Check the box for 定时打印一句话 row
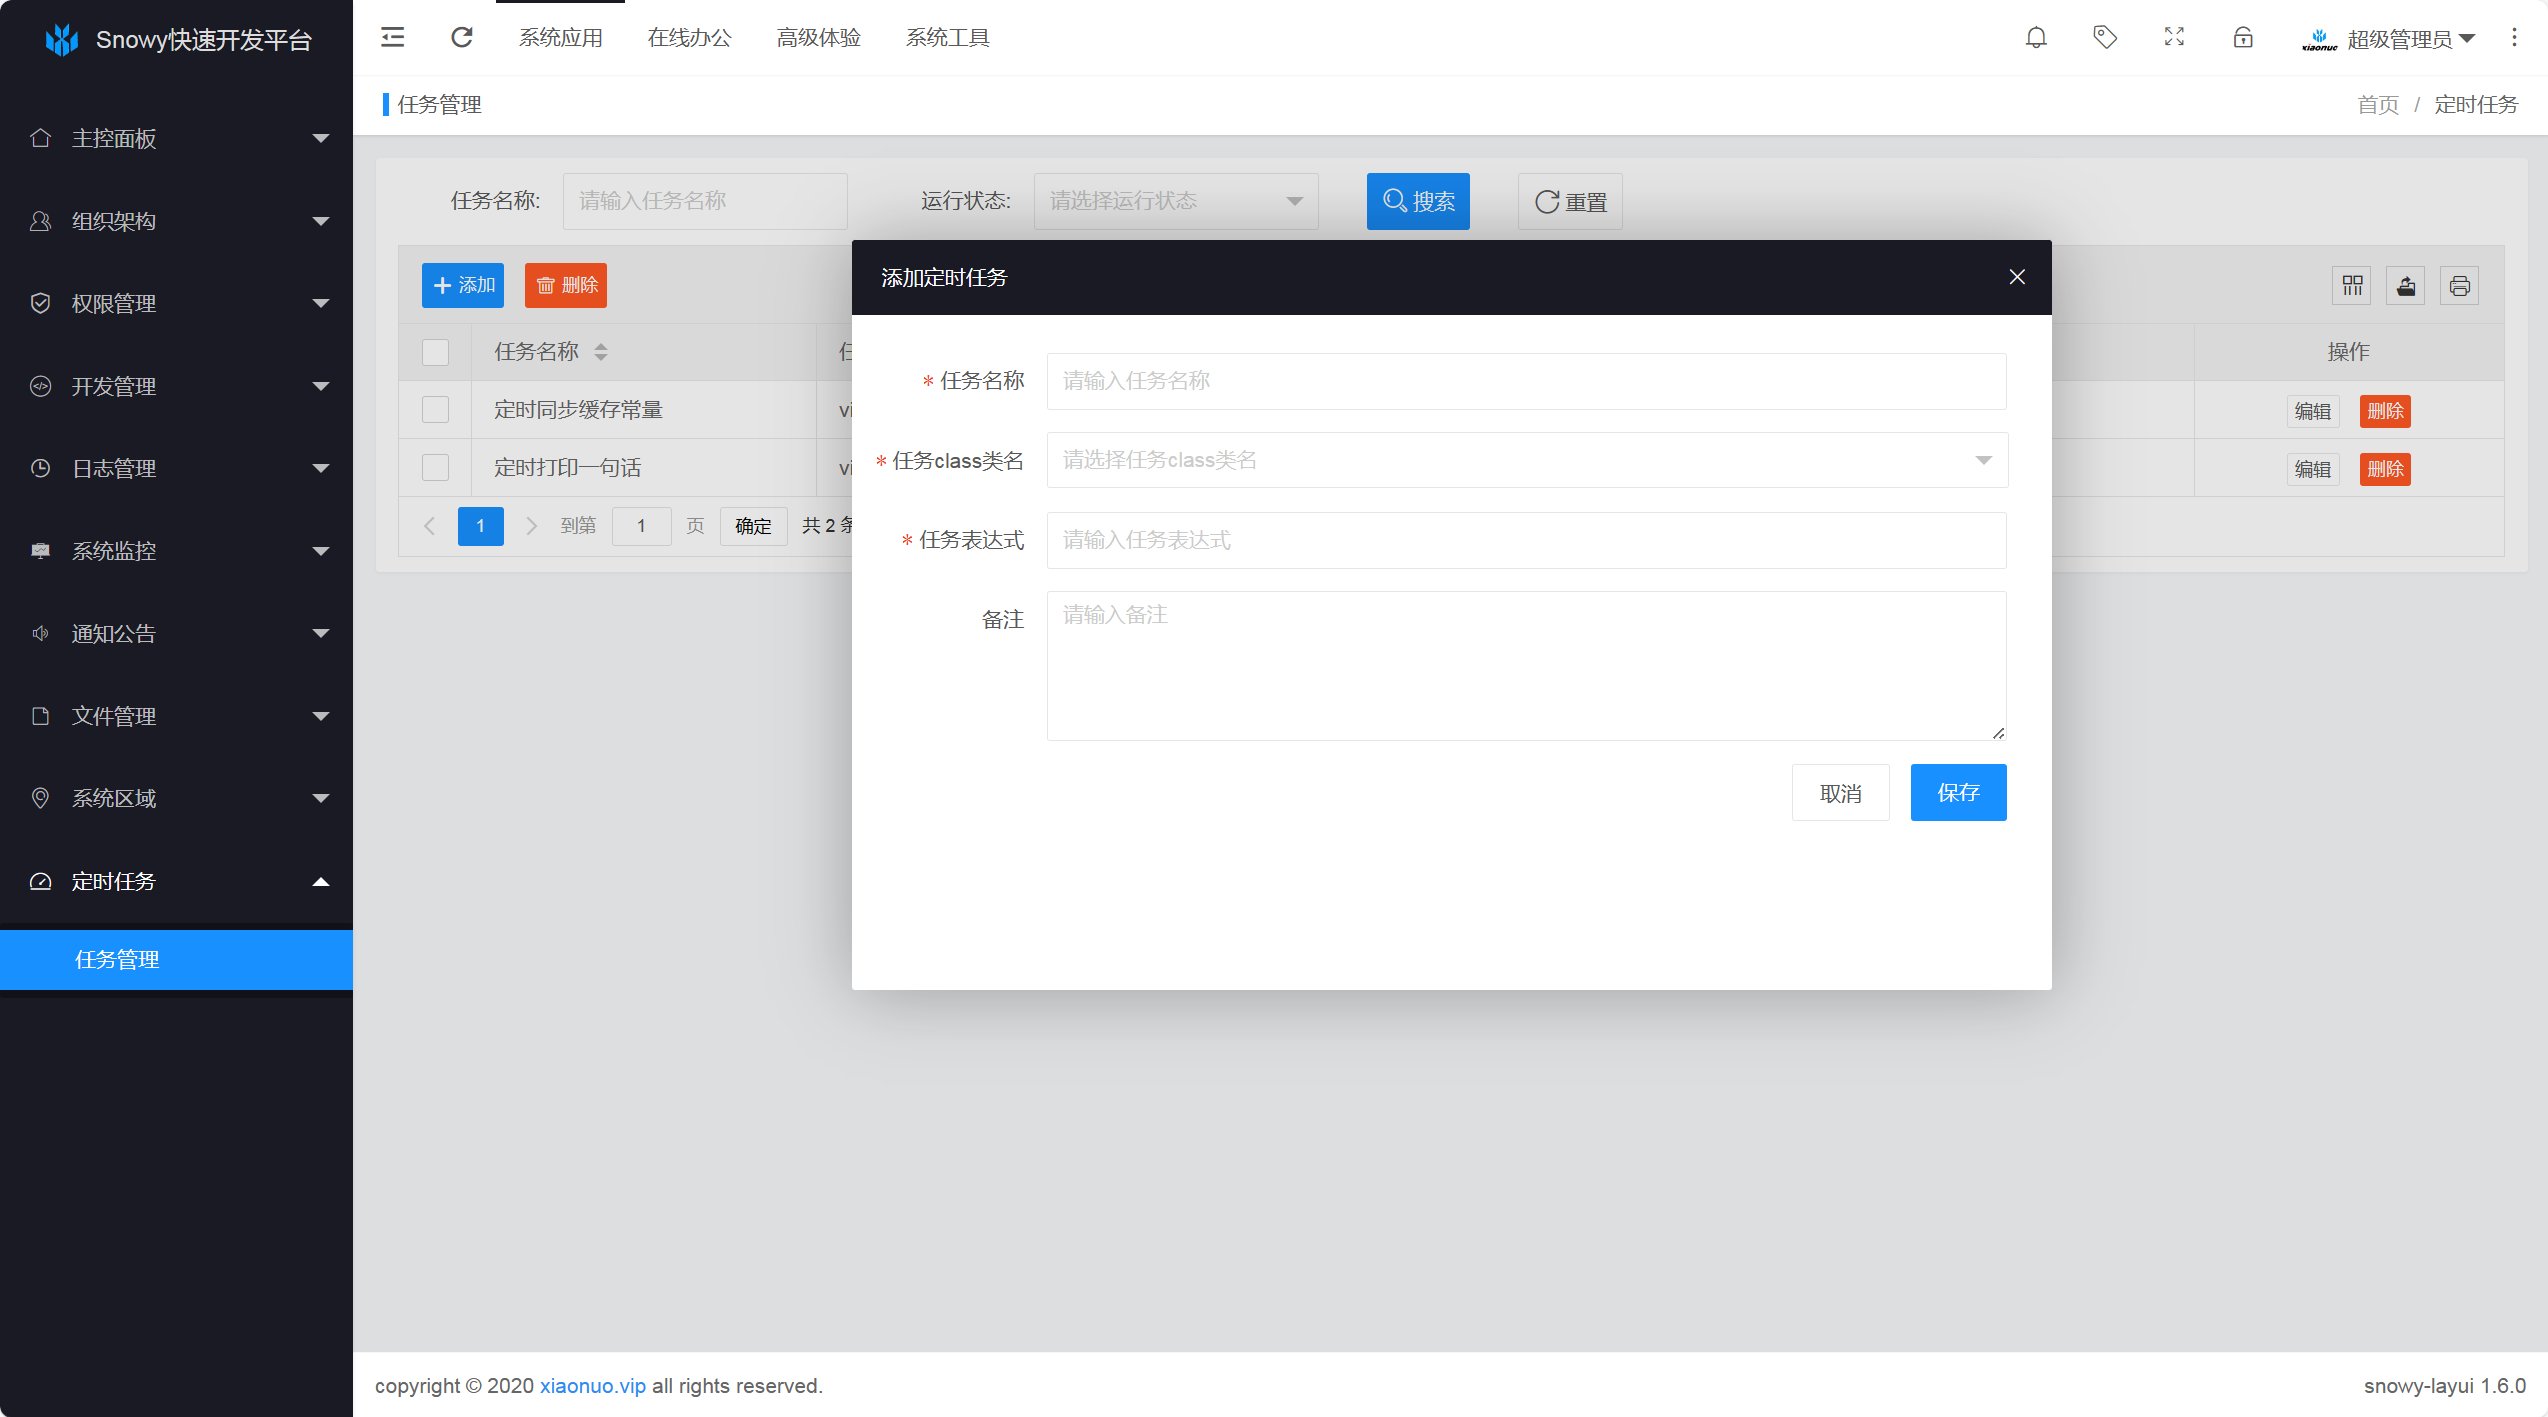Screen dimensions: 2548x1417 [x=435, y=468]
